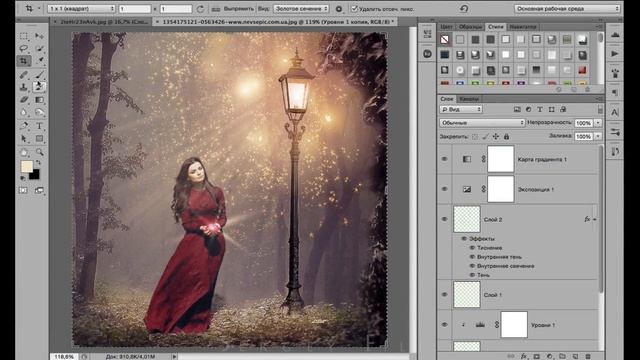This screenshot has width=640, height=360.
Task: Select the Lasso tool
Action: tap(24, 49)
